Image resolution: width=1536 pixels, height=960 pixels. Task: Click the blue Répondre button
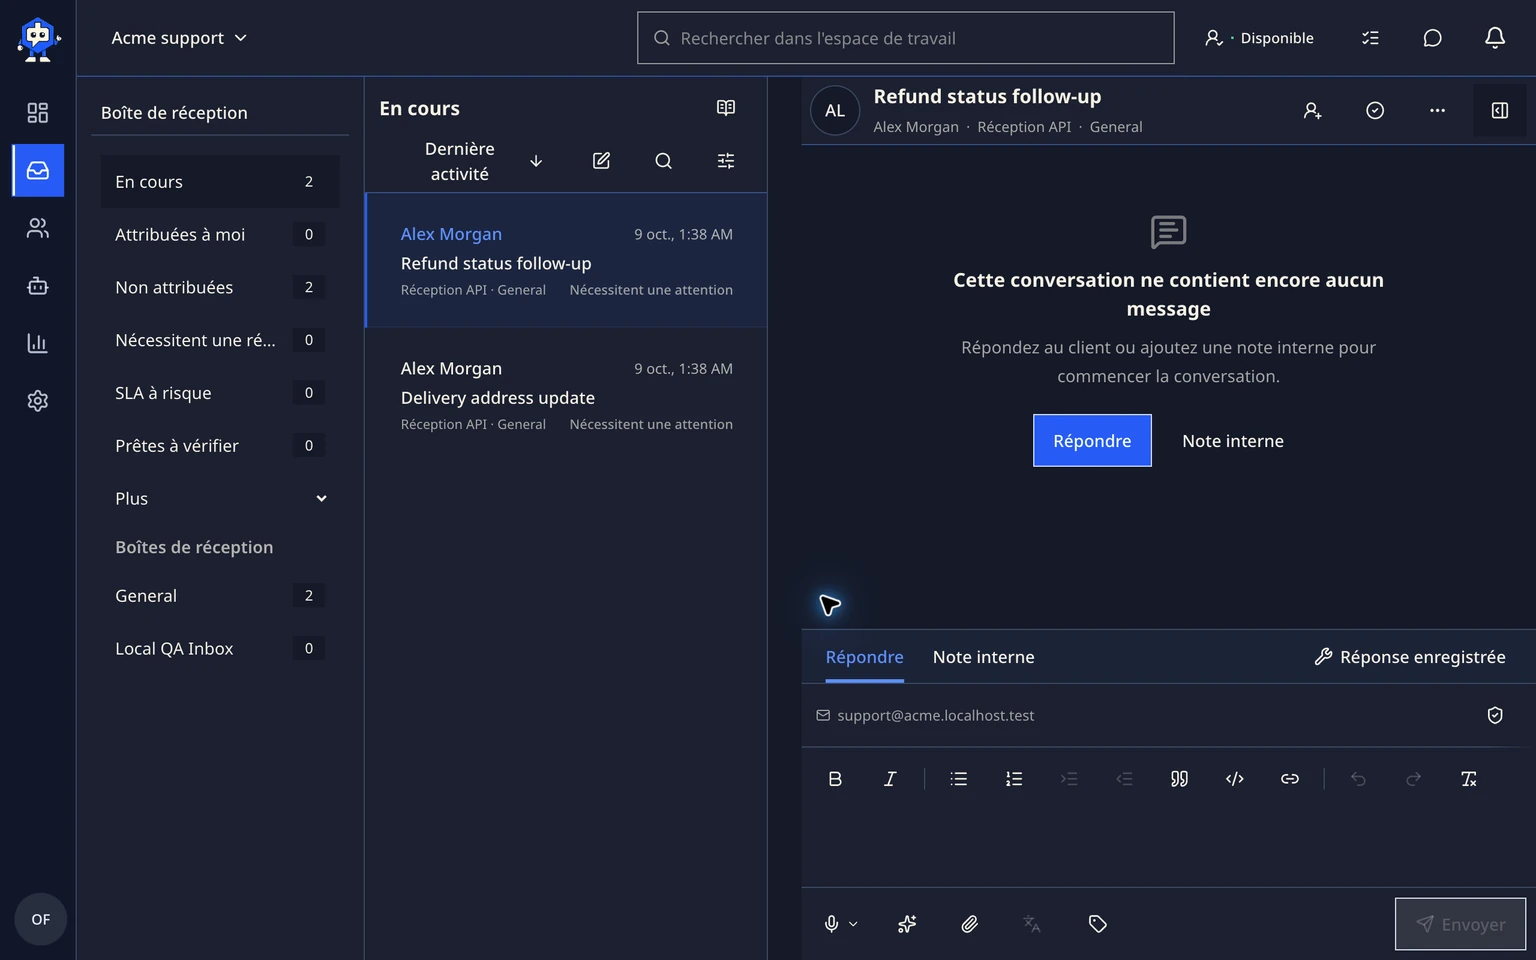point(1092,441)
